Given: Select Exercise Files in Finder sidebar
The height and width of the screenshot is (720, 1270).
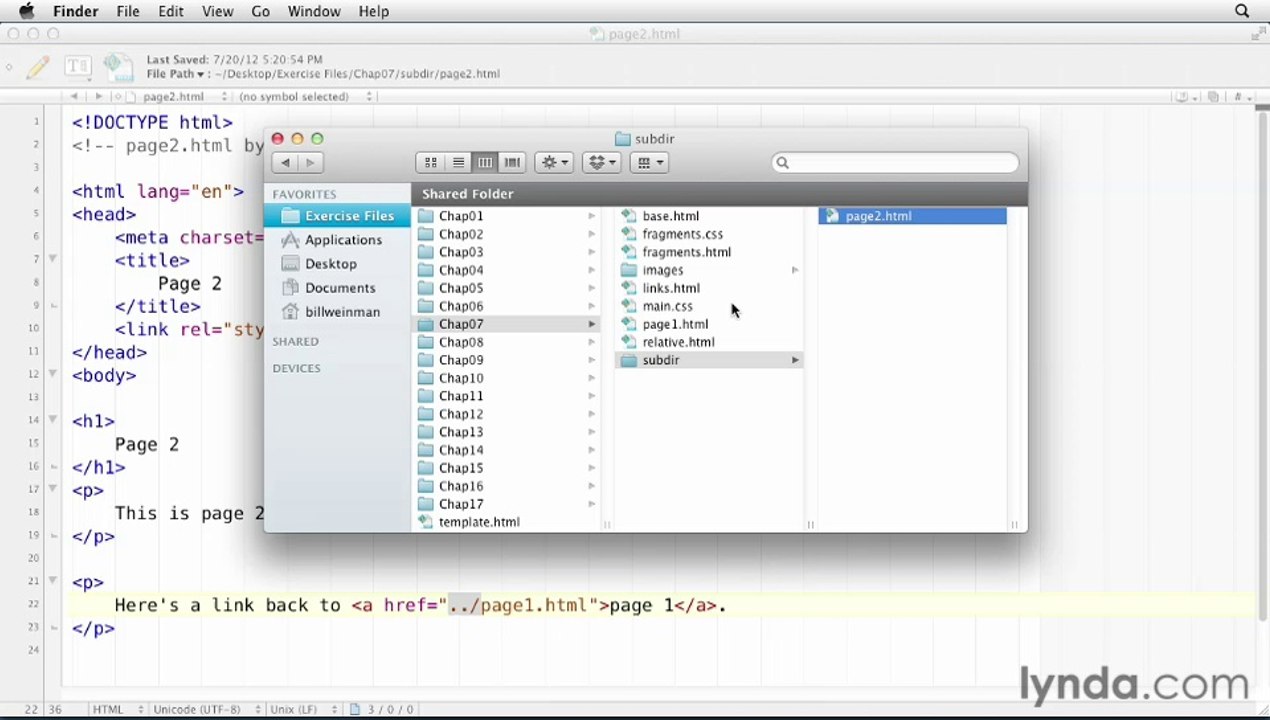Looking at the screenshot, I should tap(337, 216).
